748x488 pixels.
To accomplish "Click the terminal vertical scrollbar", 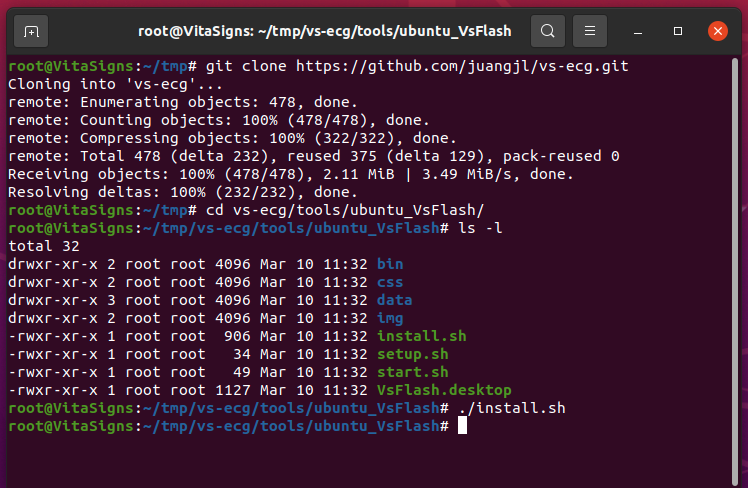I will (x=735, y=271).
